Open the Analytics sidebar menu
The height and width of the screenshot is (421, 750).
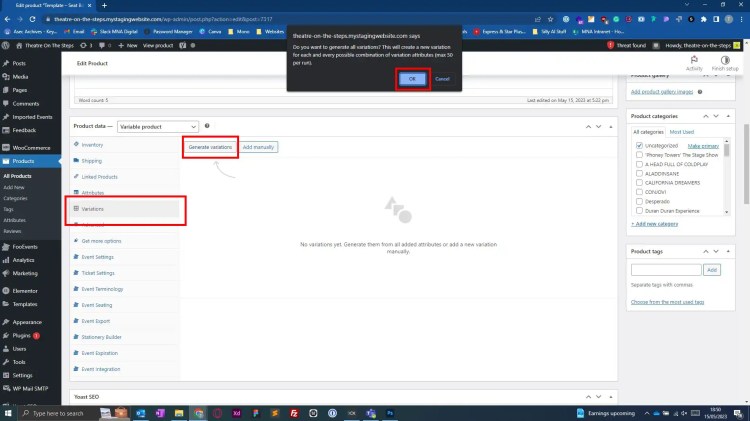[x=23, y=260]
